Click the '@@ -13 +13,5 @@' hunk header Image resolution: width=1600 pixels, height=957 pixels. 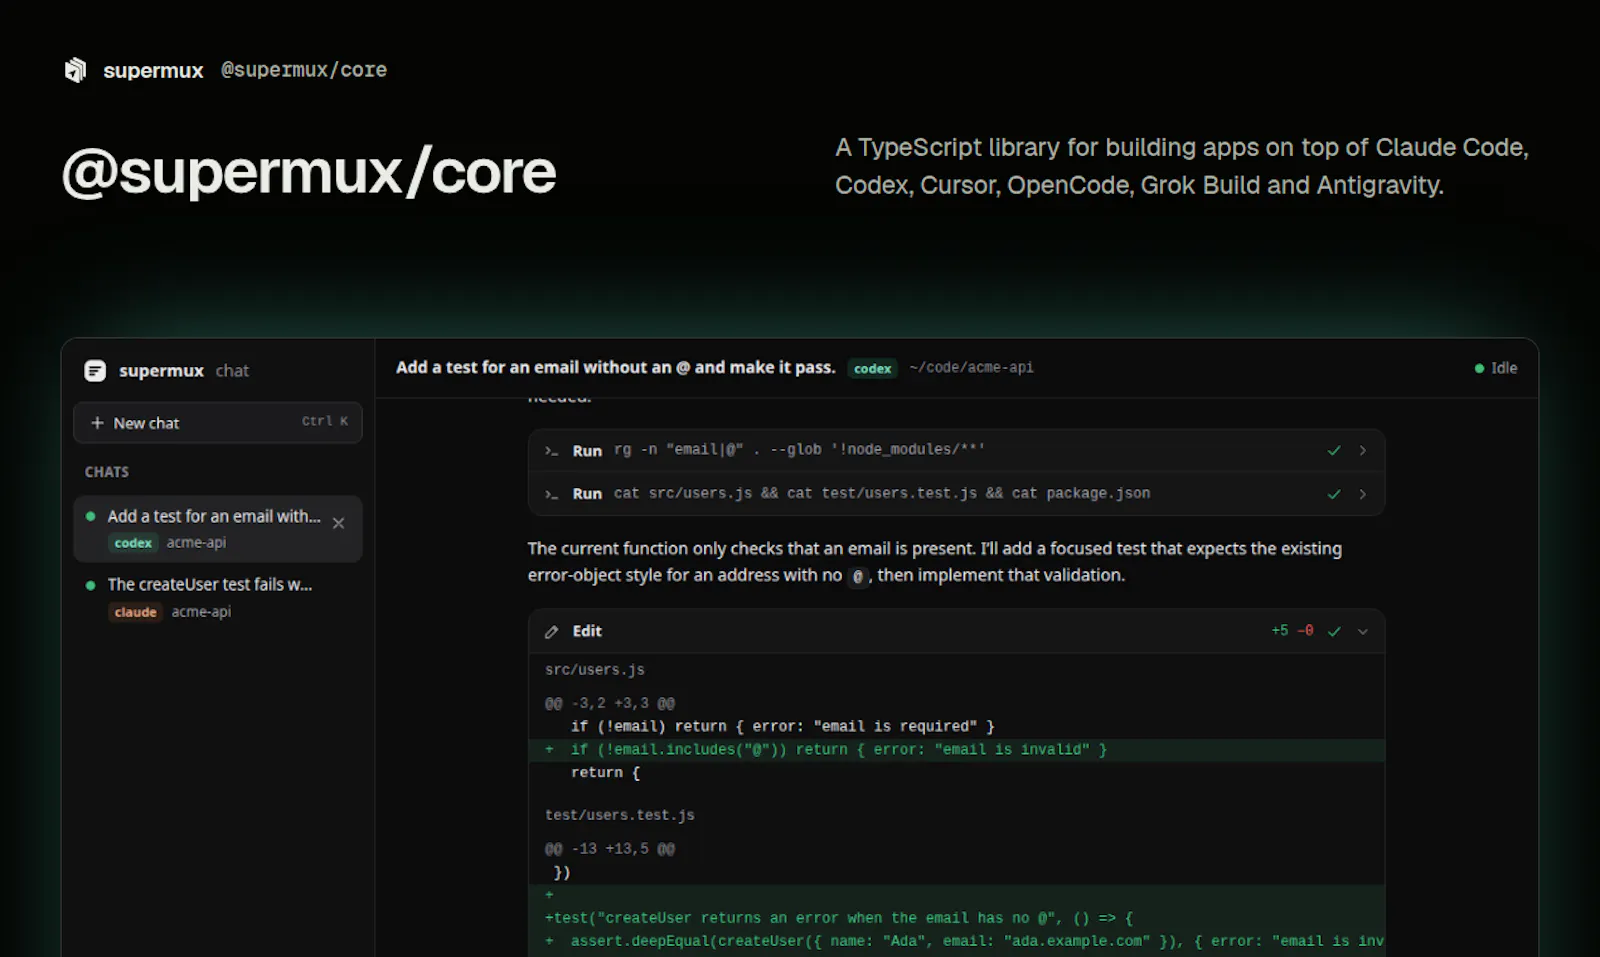tap(610, 849)
